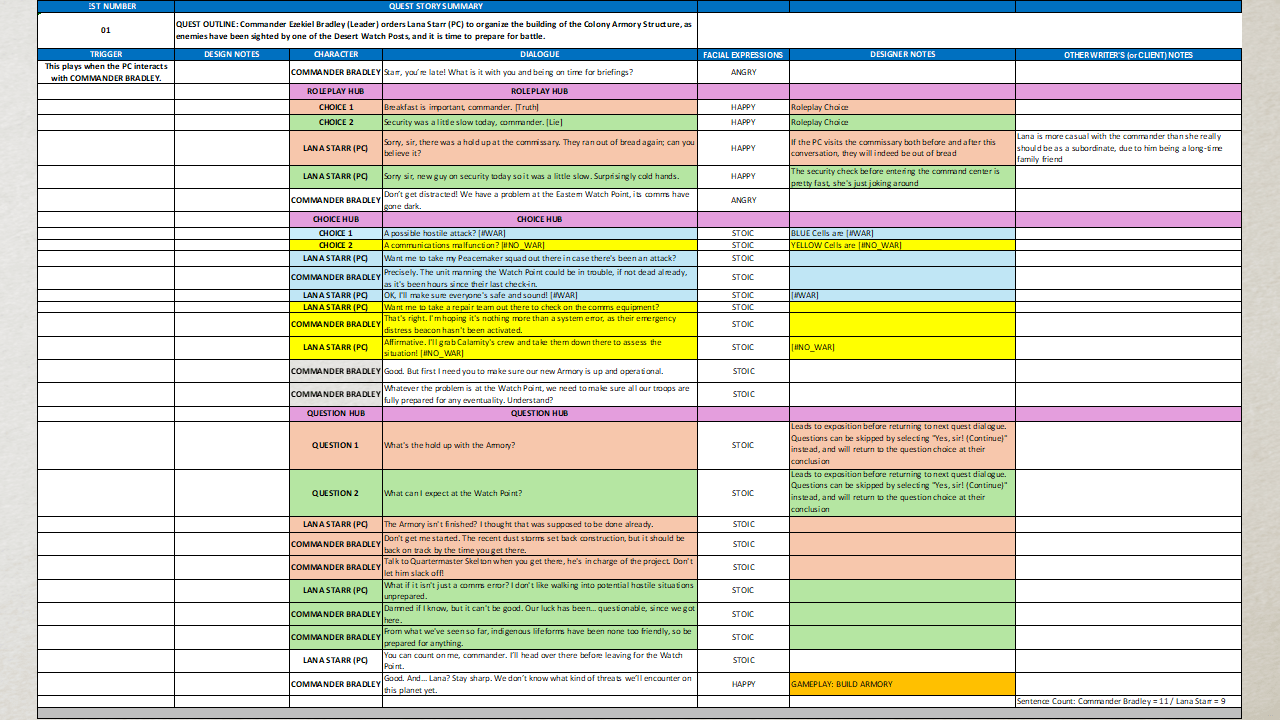Select the CHARACTER column header

click(x=335, y=54)
